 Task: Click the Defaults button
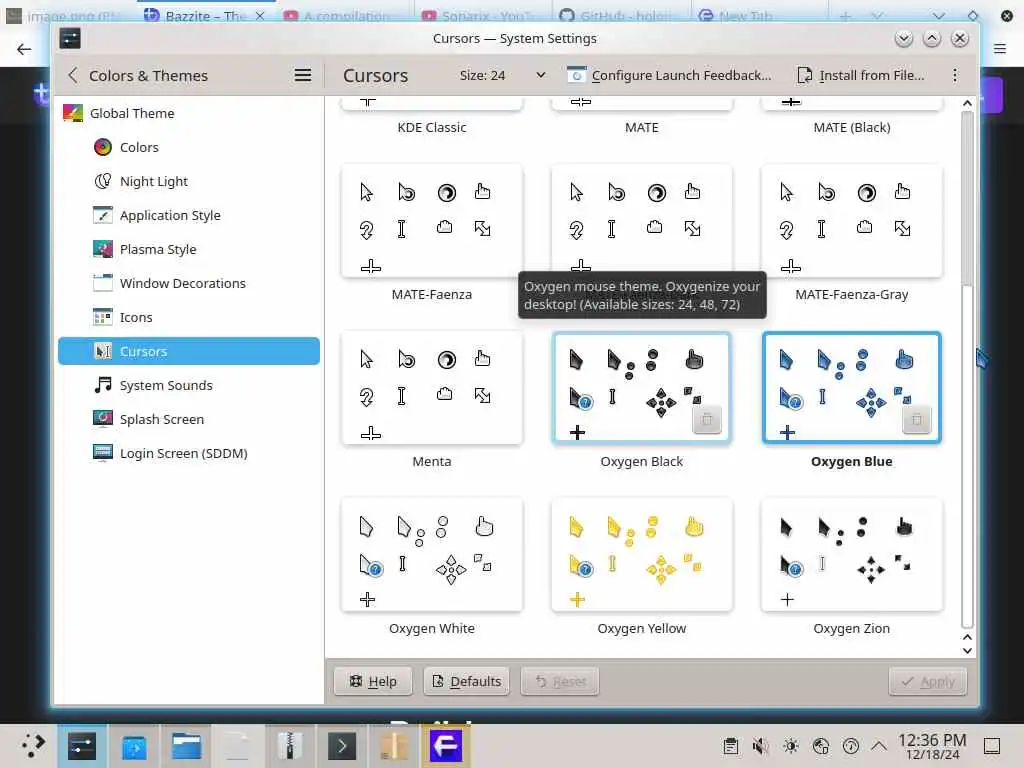(466, 681)
